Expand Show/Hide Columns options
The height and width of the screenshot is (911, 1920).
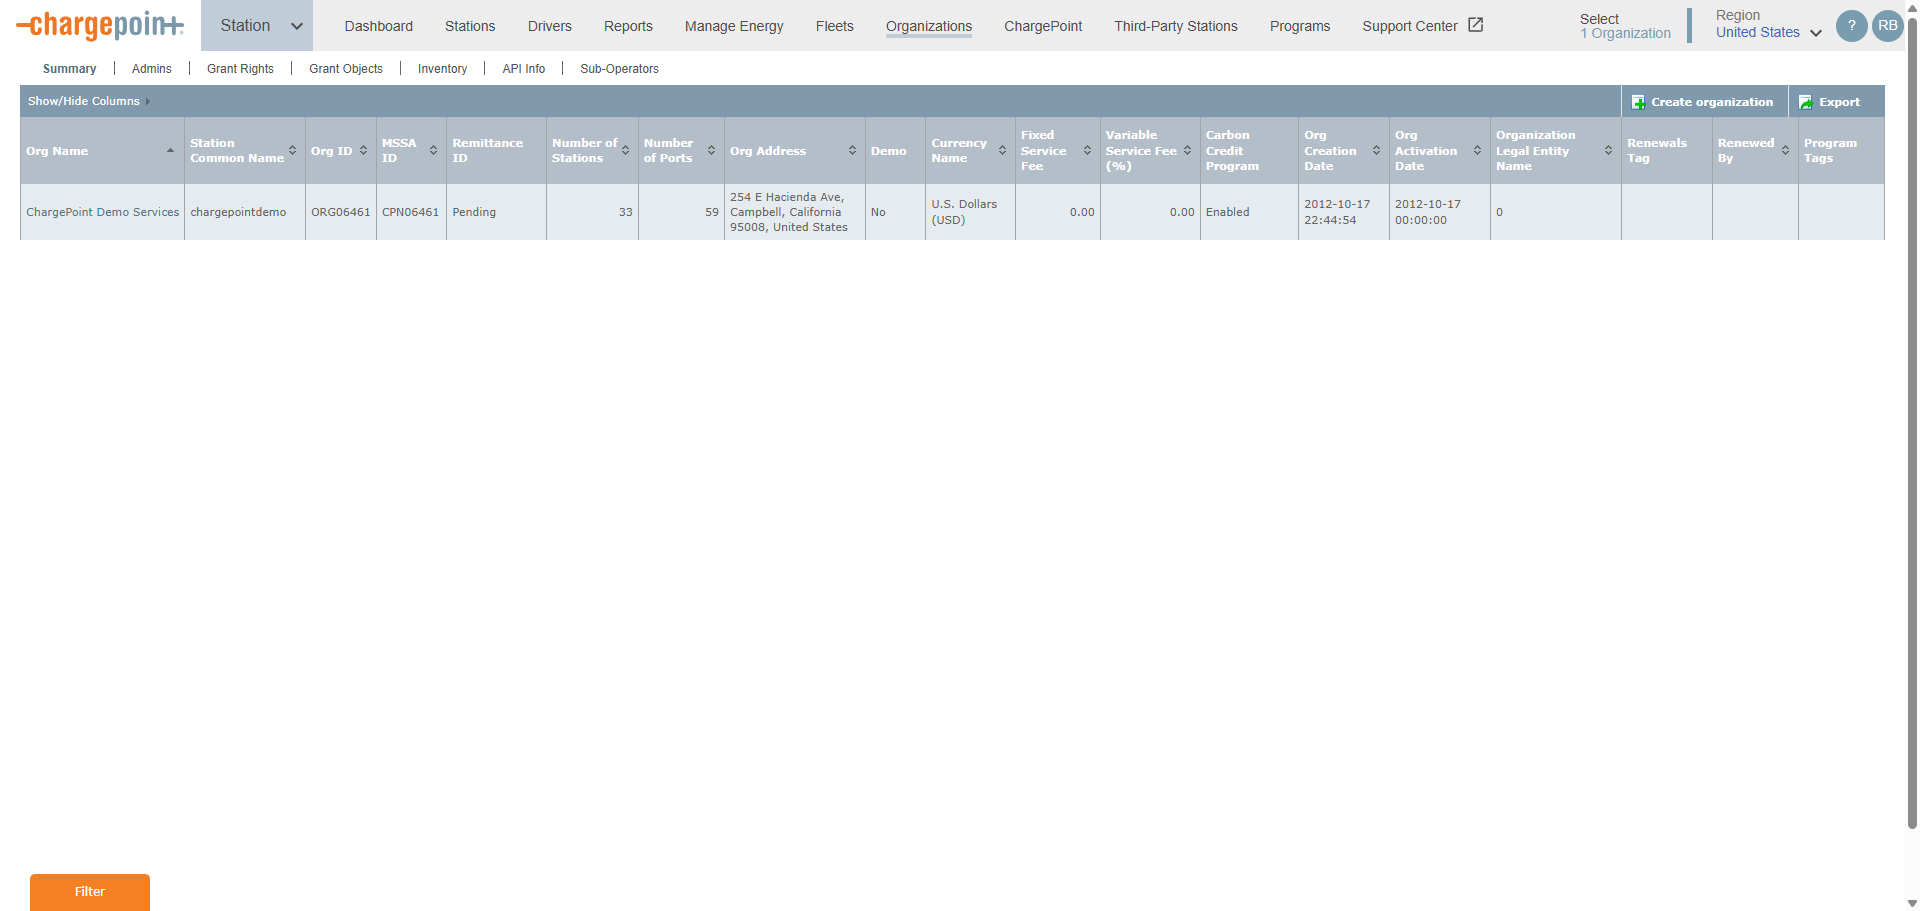click(89, 101)
